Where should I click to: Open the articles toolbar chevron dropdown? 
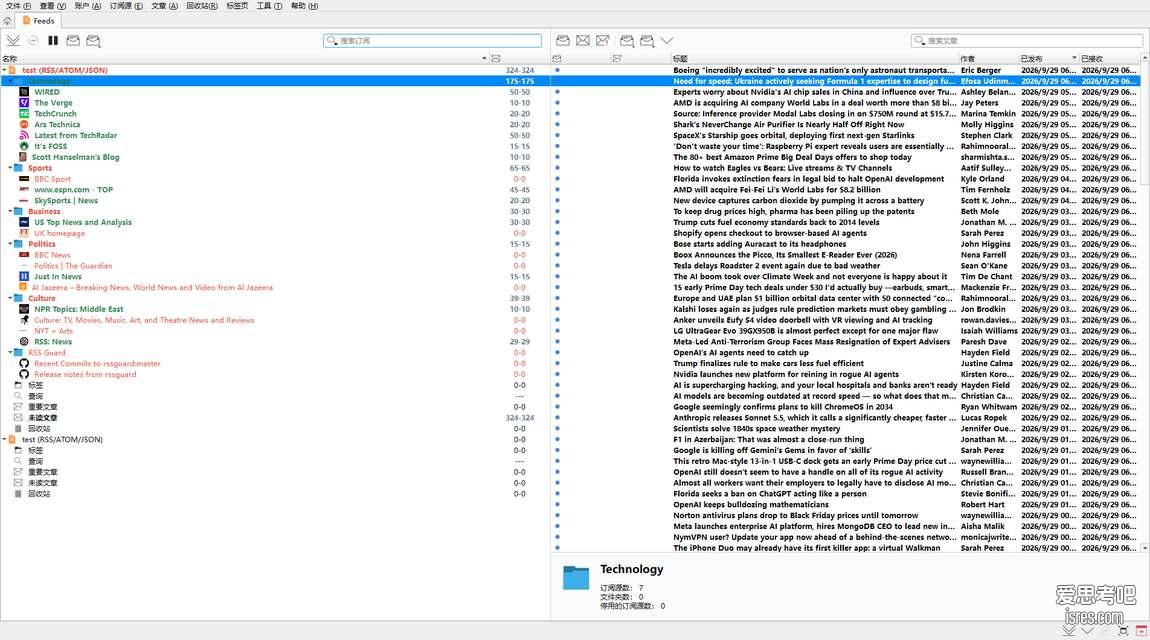[x=667, y=40]
